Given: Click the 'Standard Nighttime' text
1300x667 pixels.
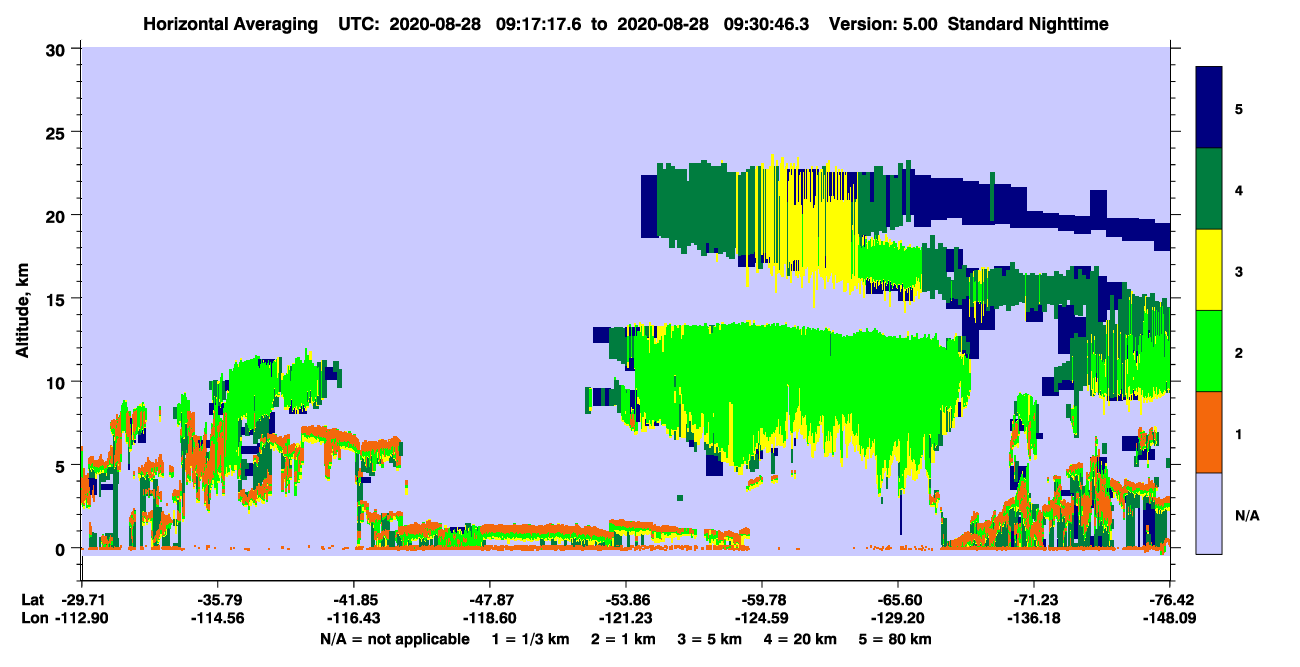Looking at the screenshot, I should point(1027,23).
